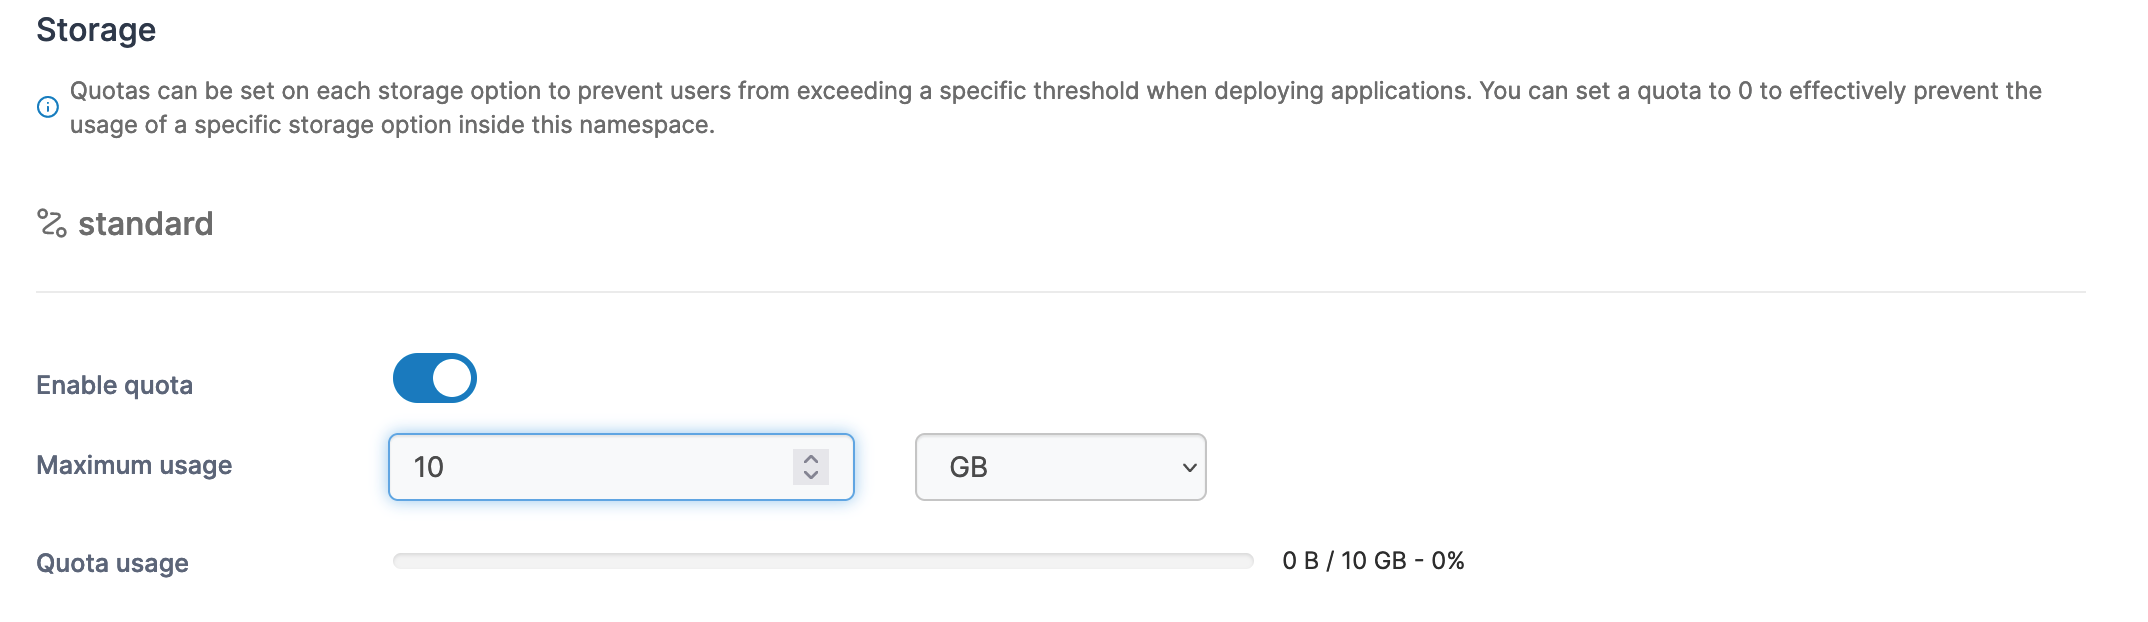The height and width of the screenshot is (622, 2148).
Task: Click the up arrow of the usage stepper
Action: pos(810,458)
